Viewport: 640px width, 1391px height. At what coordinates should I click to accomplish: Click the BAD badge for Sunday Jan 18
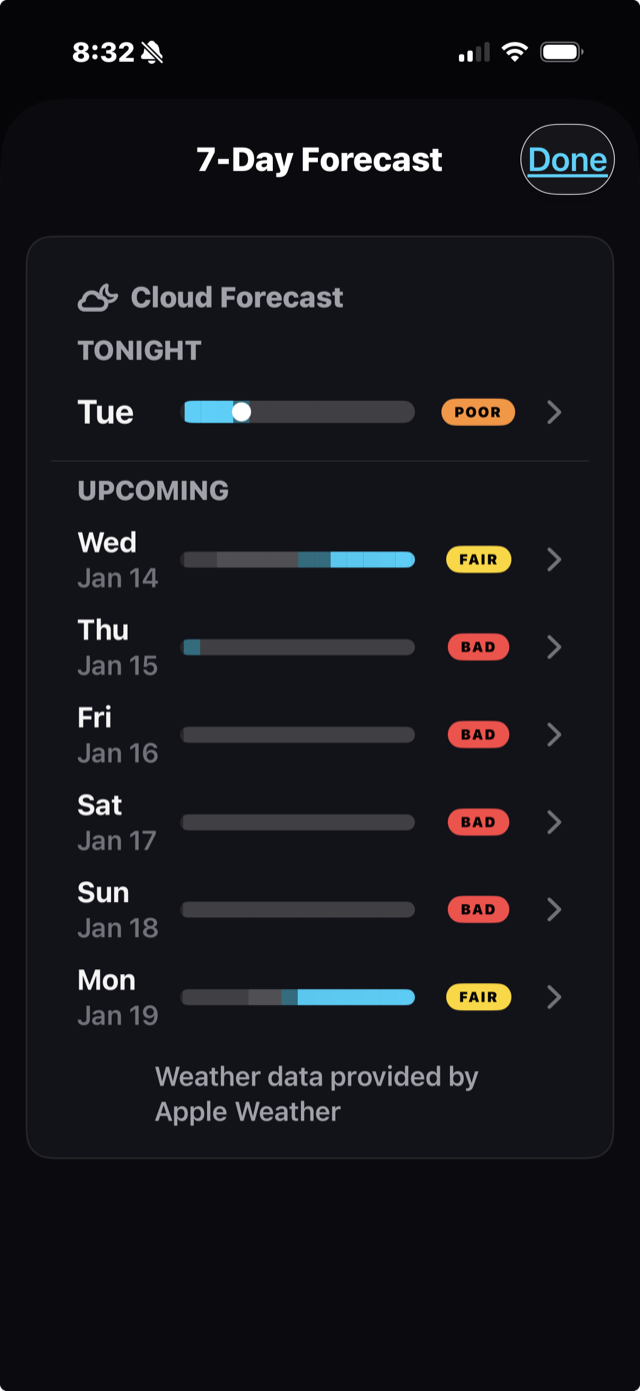[x=478, y=909]
